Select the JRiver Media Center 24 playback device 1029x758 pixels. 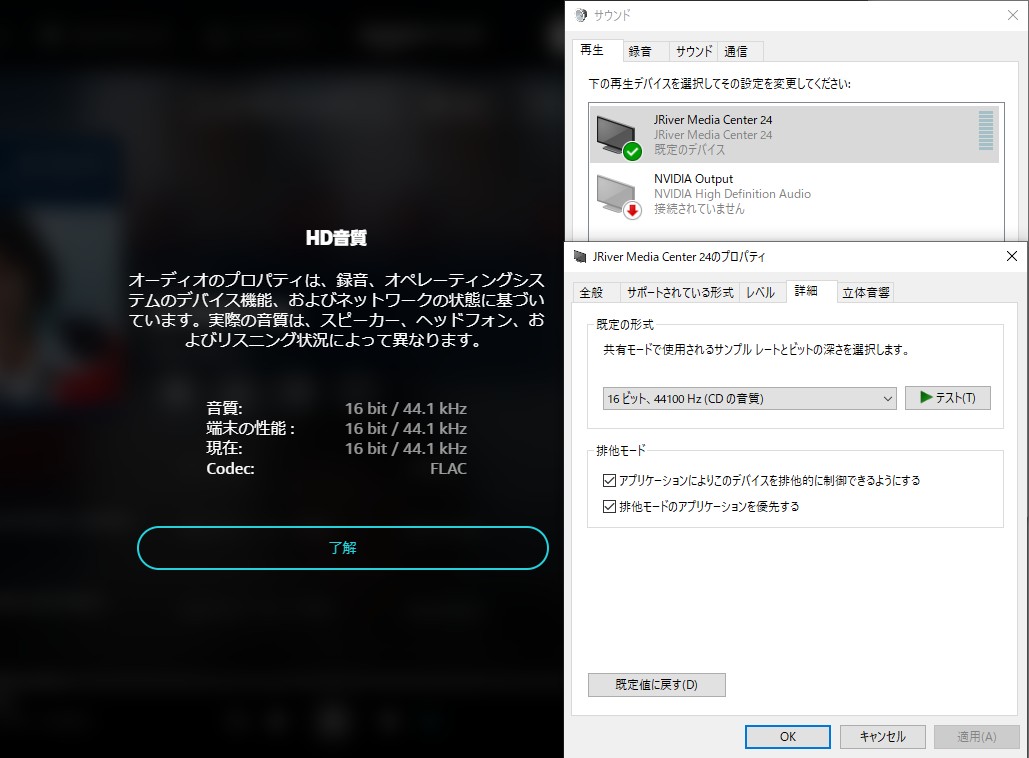[794, 135]
